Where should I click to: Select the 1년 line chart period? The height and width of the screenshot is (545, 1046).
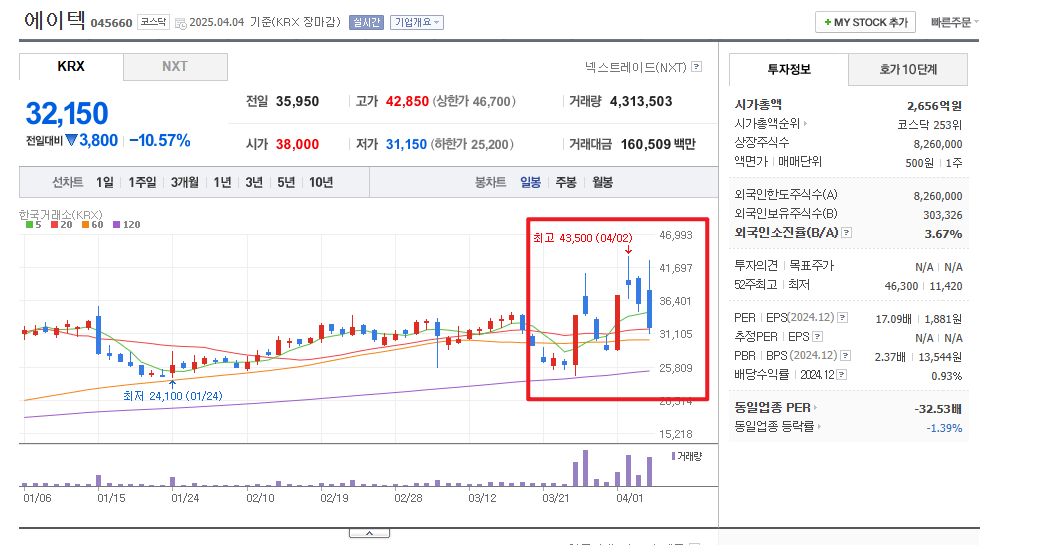[x=222, y=182]
